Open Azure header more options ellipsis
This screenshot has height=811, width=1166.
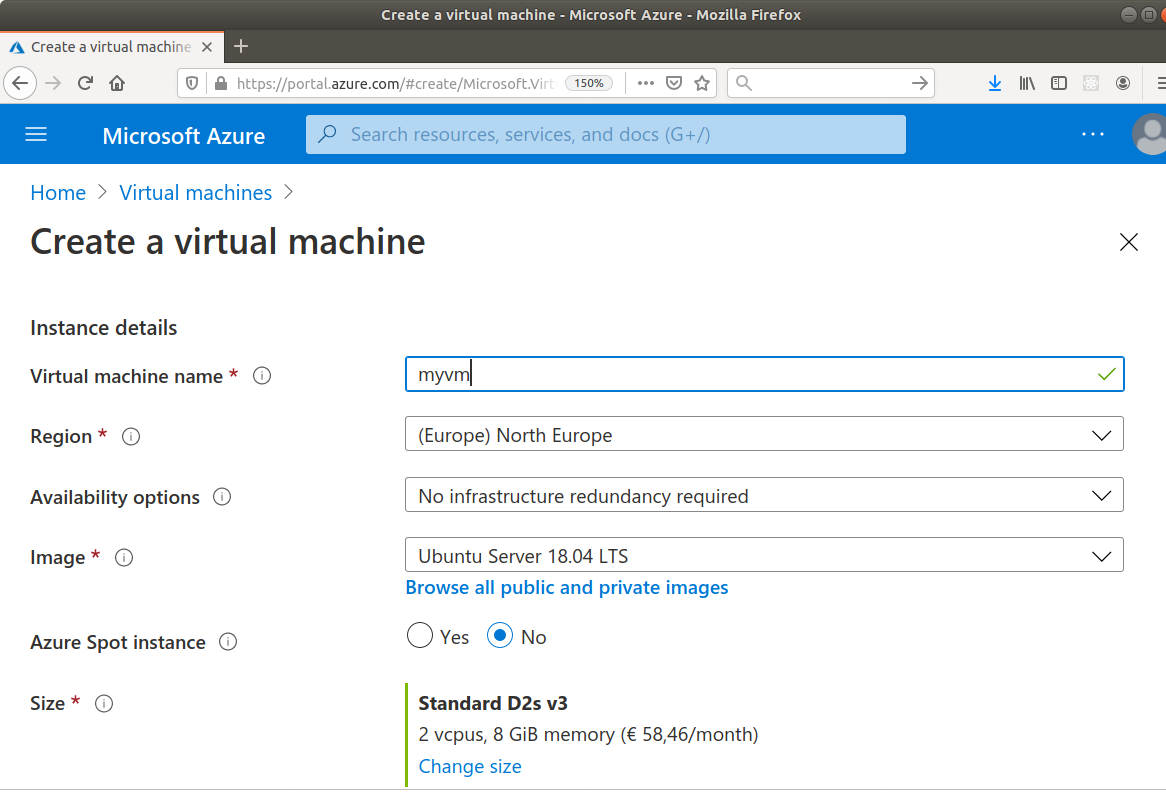[x=1092, y=135]
